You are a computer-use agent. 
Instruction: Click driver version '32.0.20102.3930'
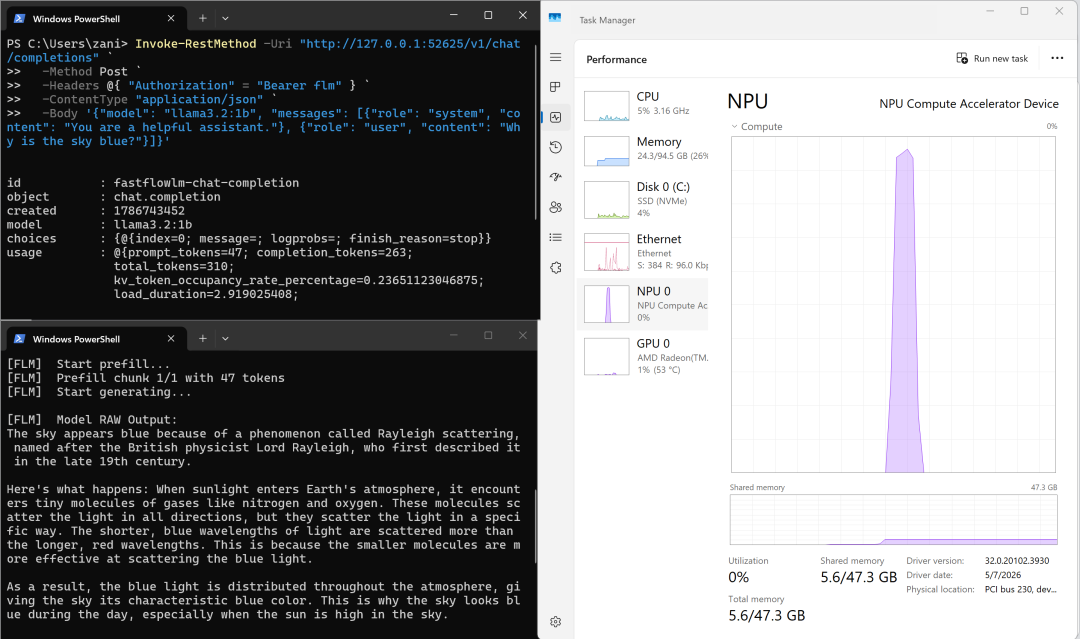point(1017,561)
